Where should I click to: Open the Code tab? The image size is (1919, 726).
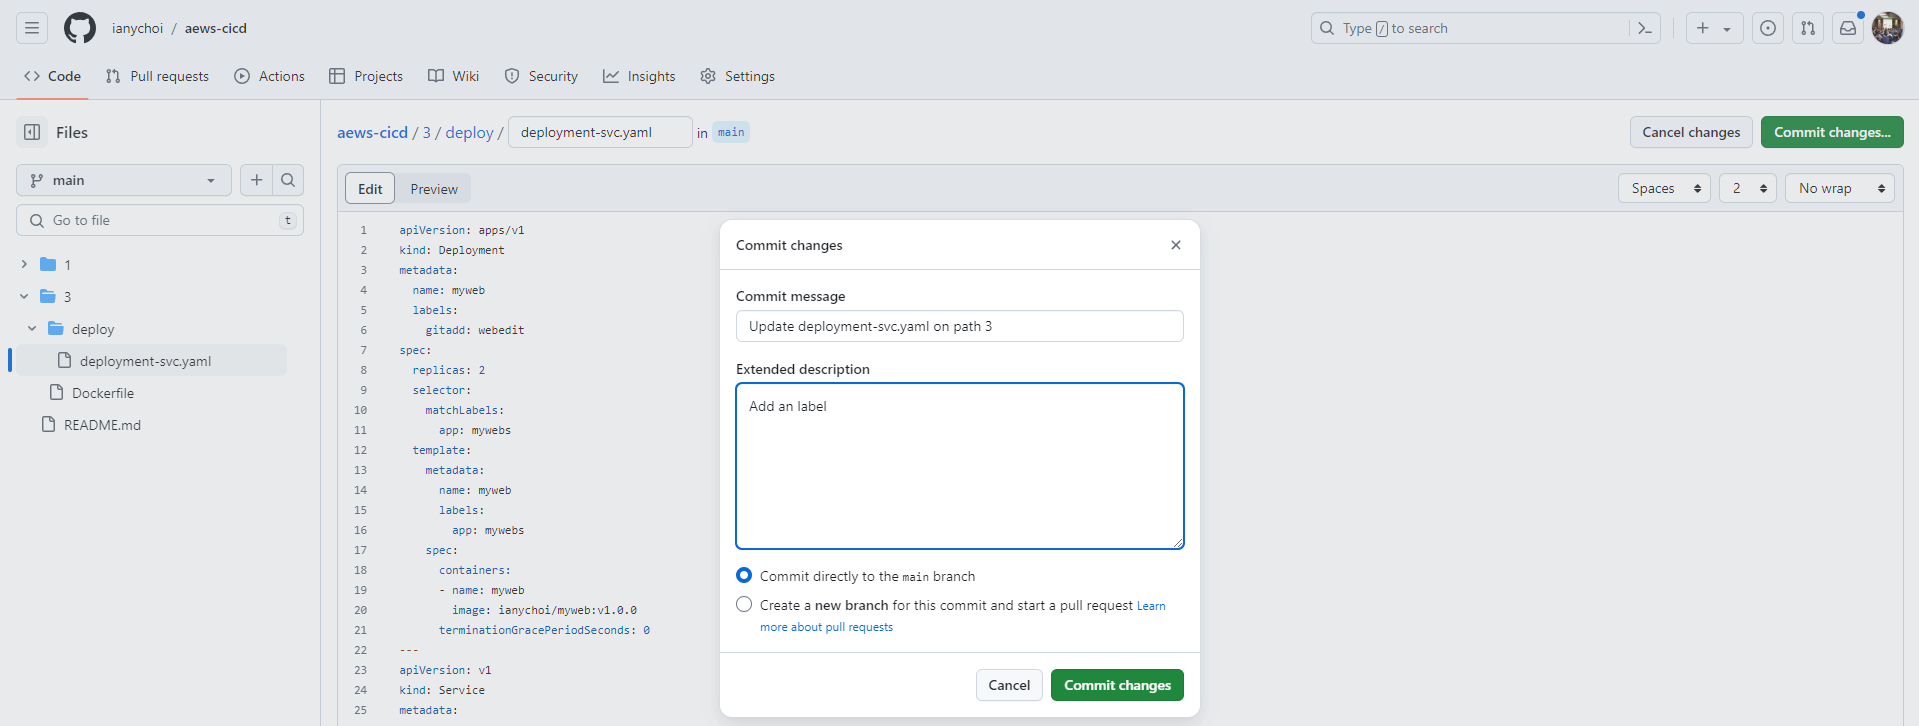(52, 76)
